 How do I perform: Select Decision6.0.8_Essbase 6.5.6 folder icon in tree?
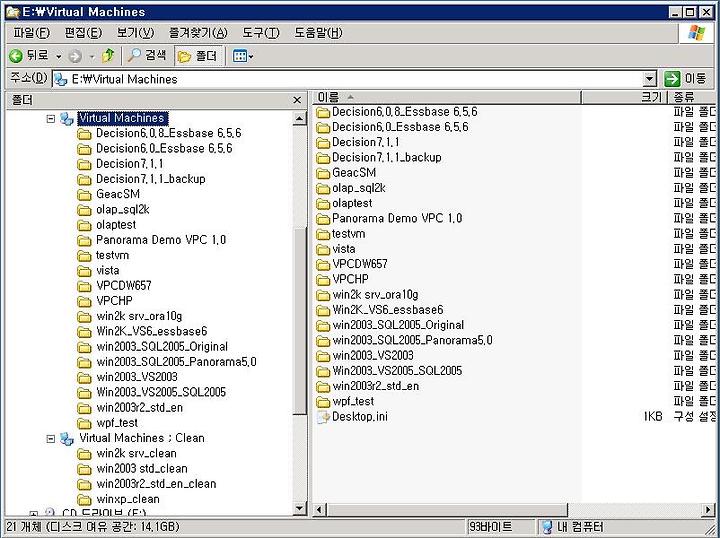click(84, 134)
